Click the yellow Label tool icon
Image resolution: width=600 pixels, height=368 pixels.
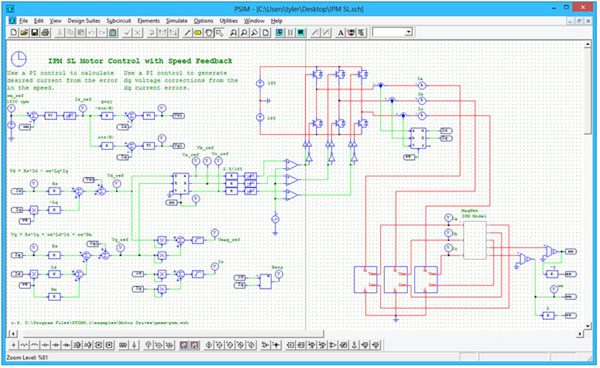tap(198, 33)
